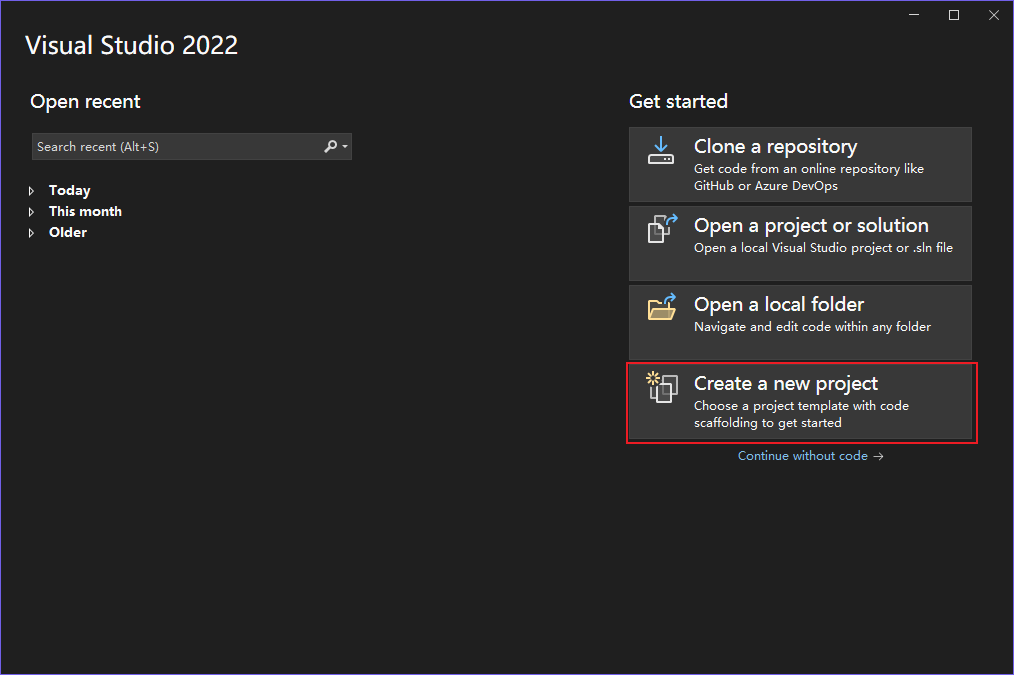Click the Open recent section heading

tap(85, 101)
